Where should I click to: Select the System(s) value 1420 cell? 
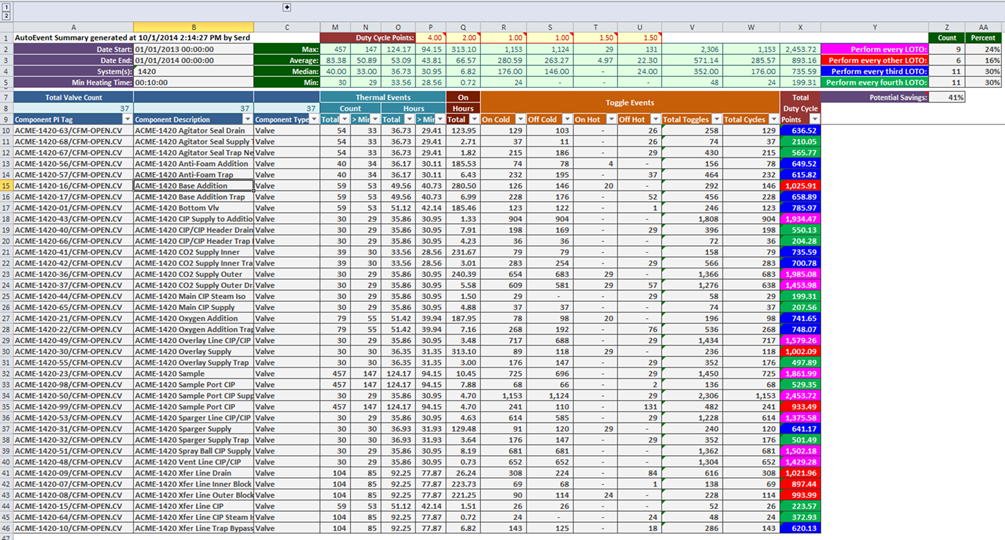tap(194, 71)
